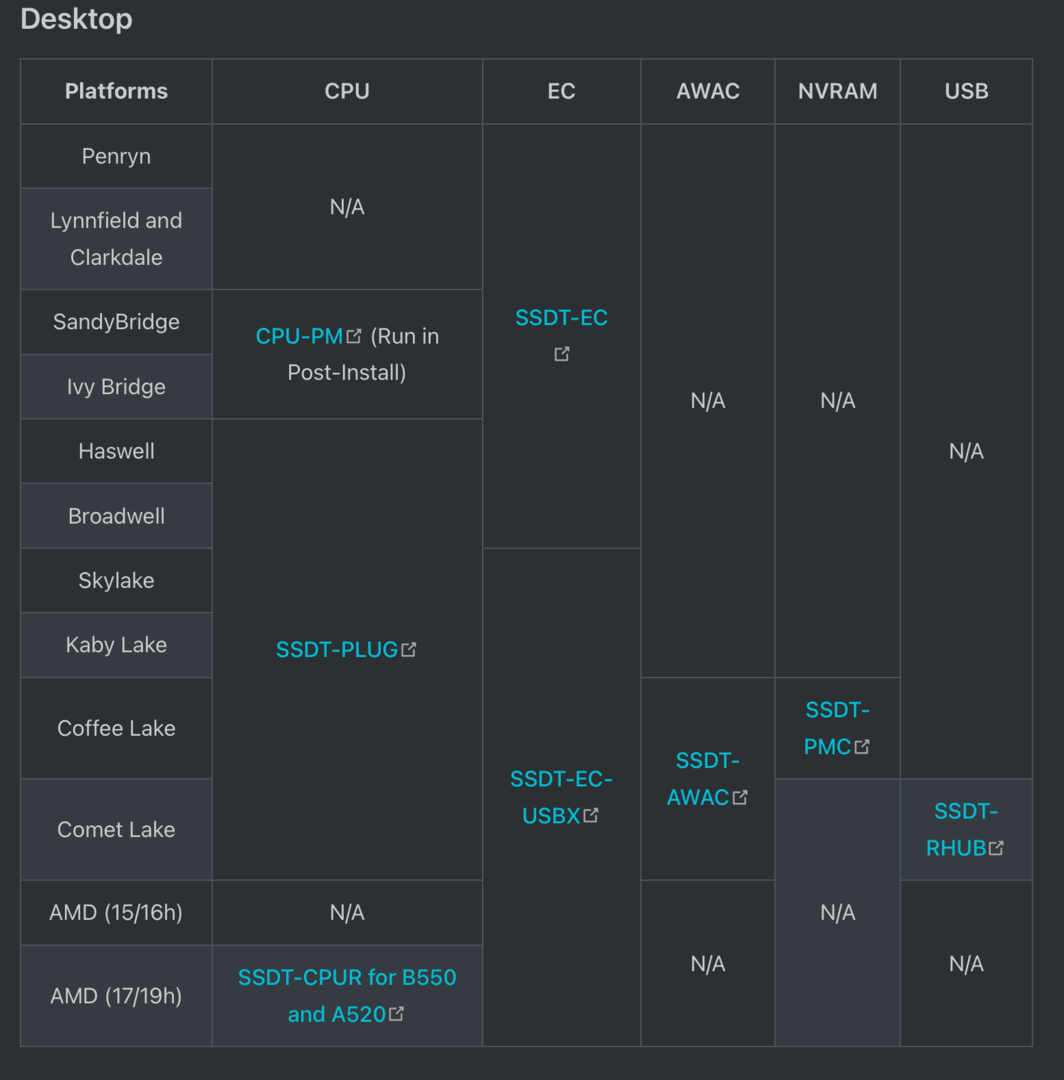Click external-link icon beside SSDT-PLUG
Viewport: 1064px width, 1080px height.
[408, 650]
